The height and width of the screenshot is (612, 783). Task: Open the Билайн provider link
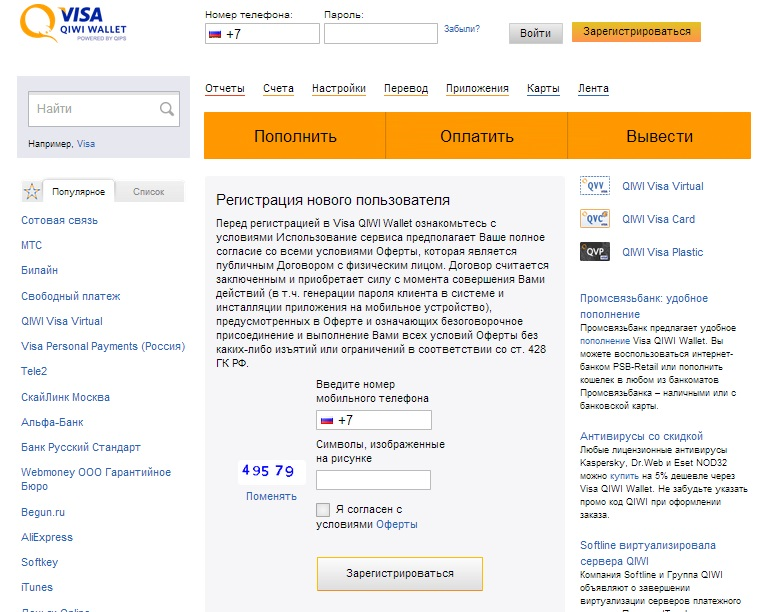tap(39, 270)
